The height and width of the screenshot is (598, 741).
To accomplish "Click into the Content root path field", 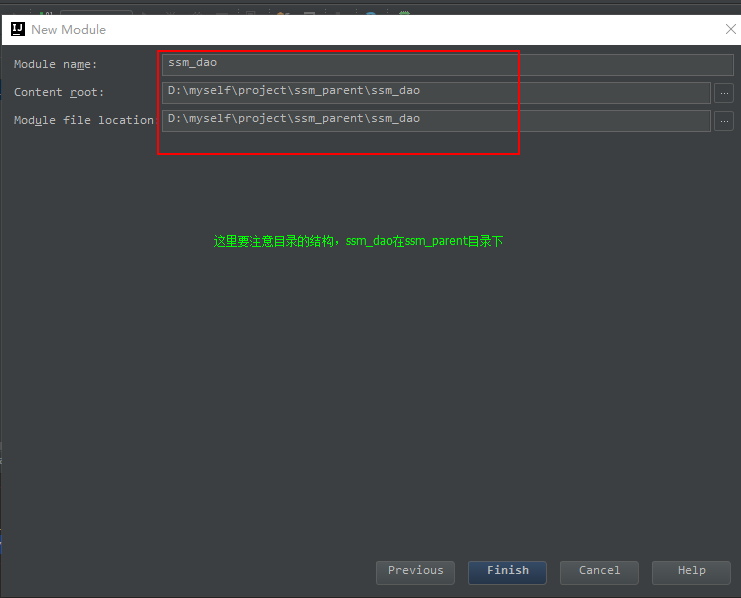I will coord(436,92).
